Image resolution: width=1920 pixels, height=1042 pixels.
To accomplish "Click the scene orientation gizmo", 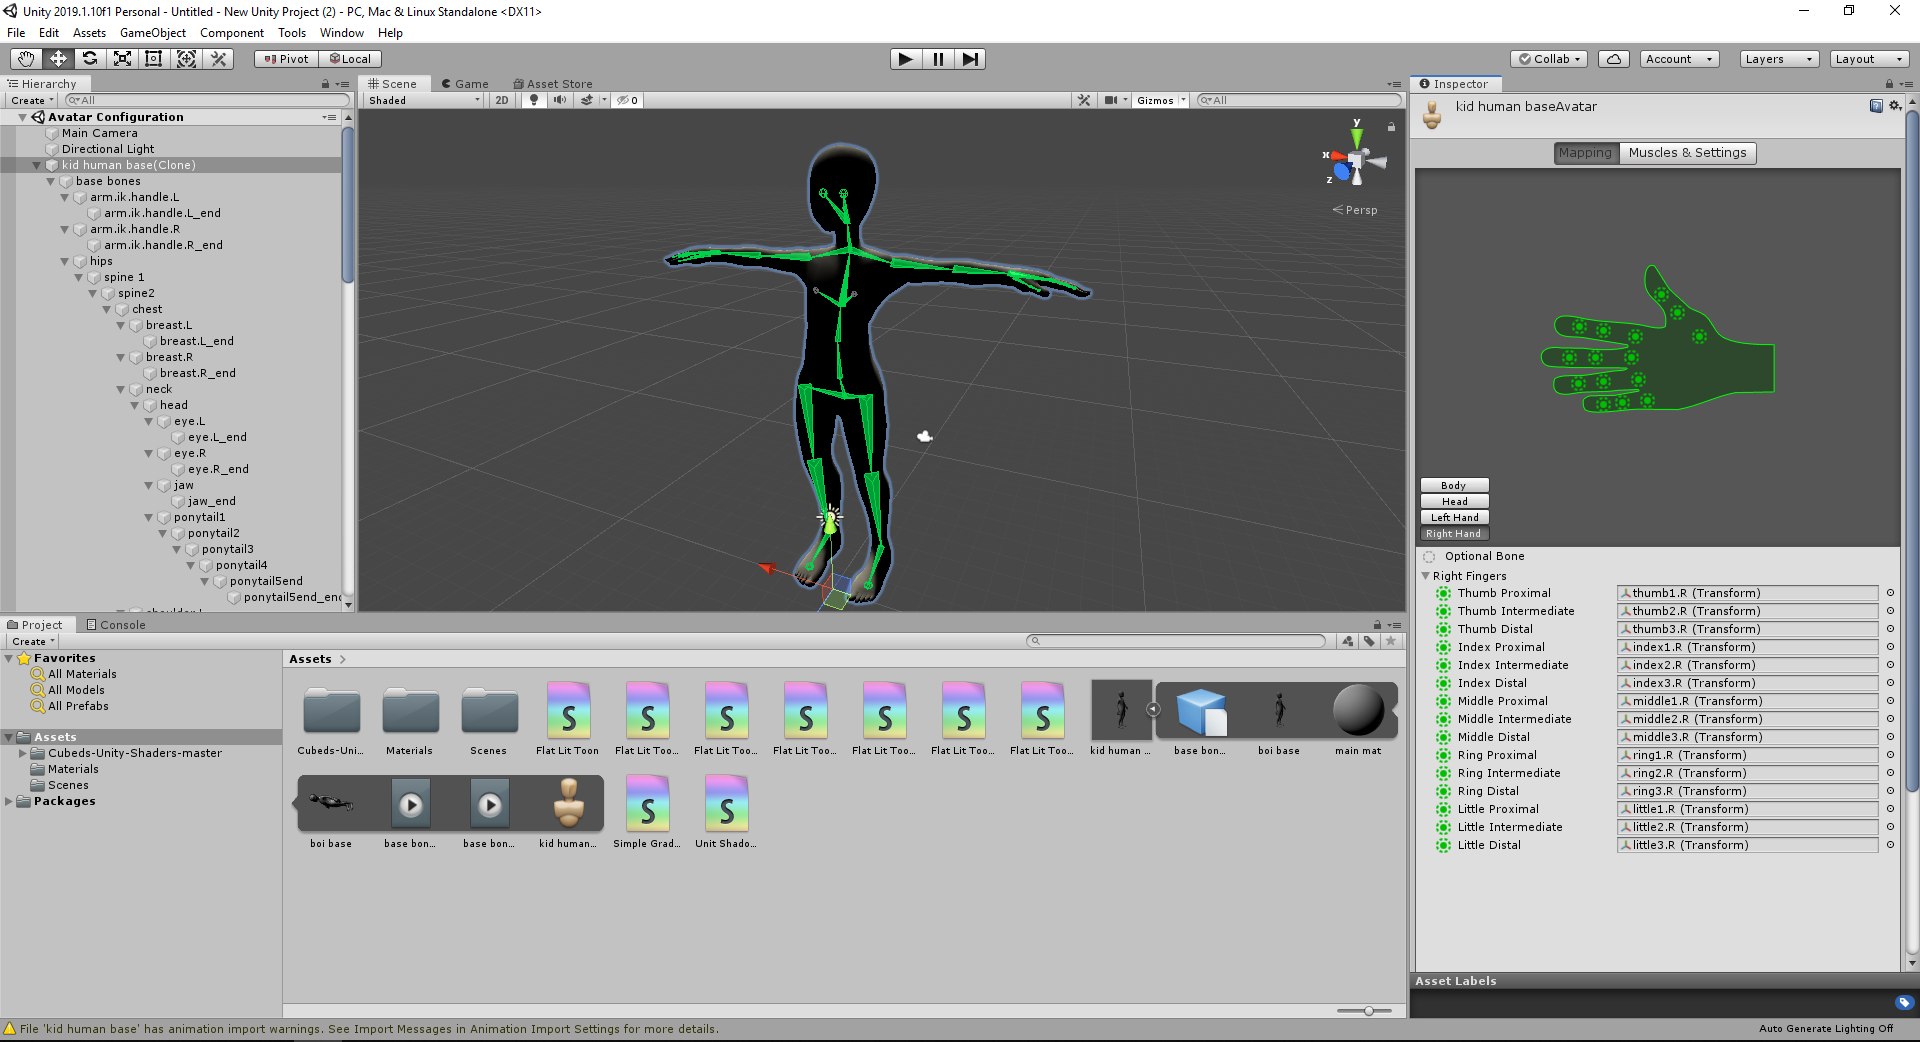I will pyautogui.click(x=1354, y=160).
